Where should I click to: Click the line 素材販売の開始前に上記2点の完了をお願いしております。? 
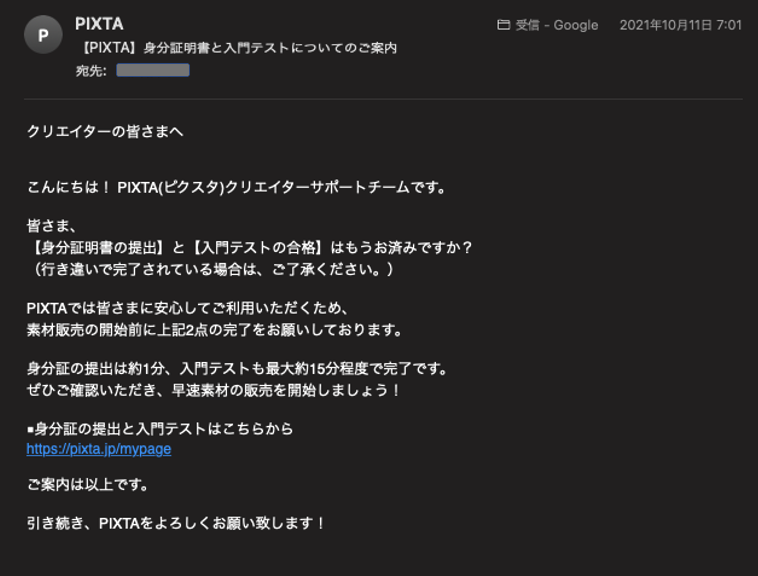215,330
